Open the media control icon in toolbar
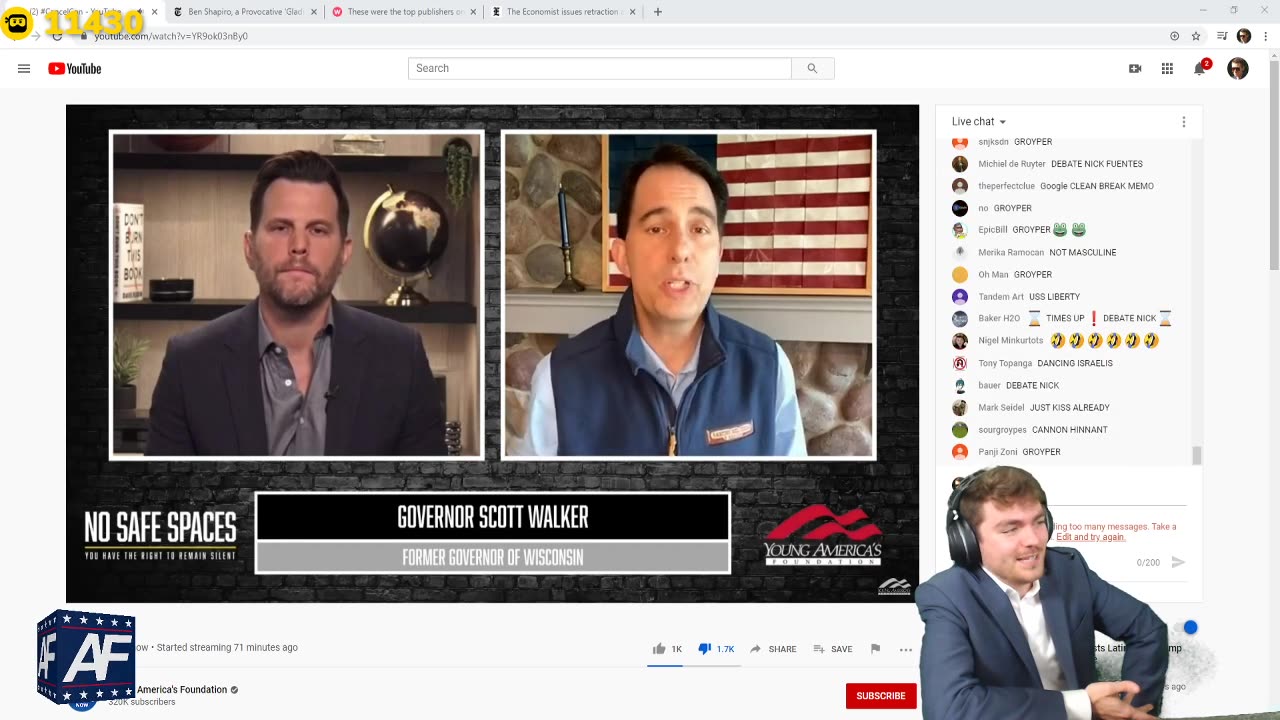This screenshot has height=720, width=1280. coord(1221,36)
